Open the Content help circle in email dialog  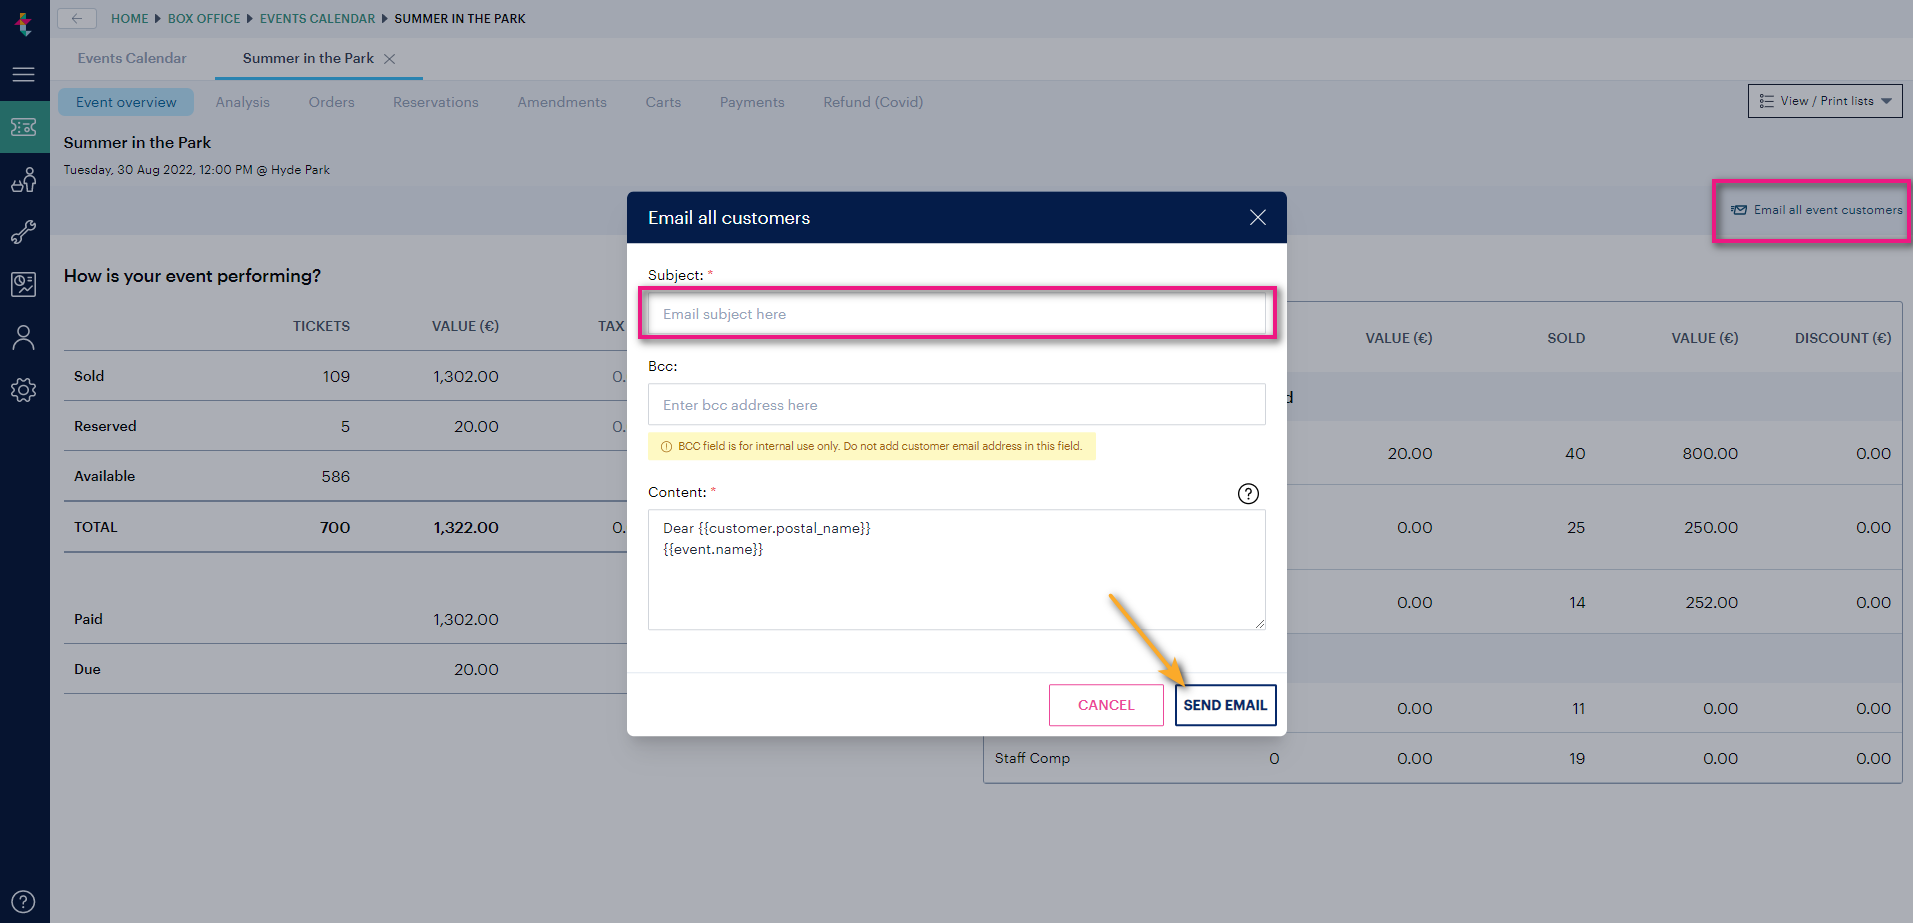pyautogui.click(x=1247, y=492)
